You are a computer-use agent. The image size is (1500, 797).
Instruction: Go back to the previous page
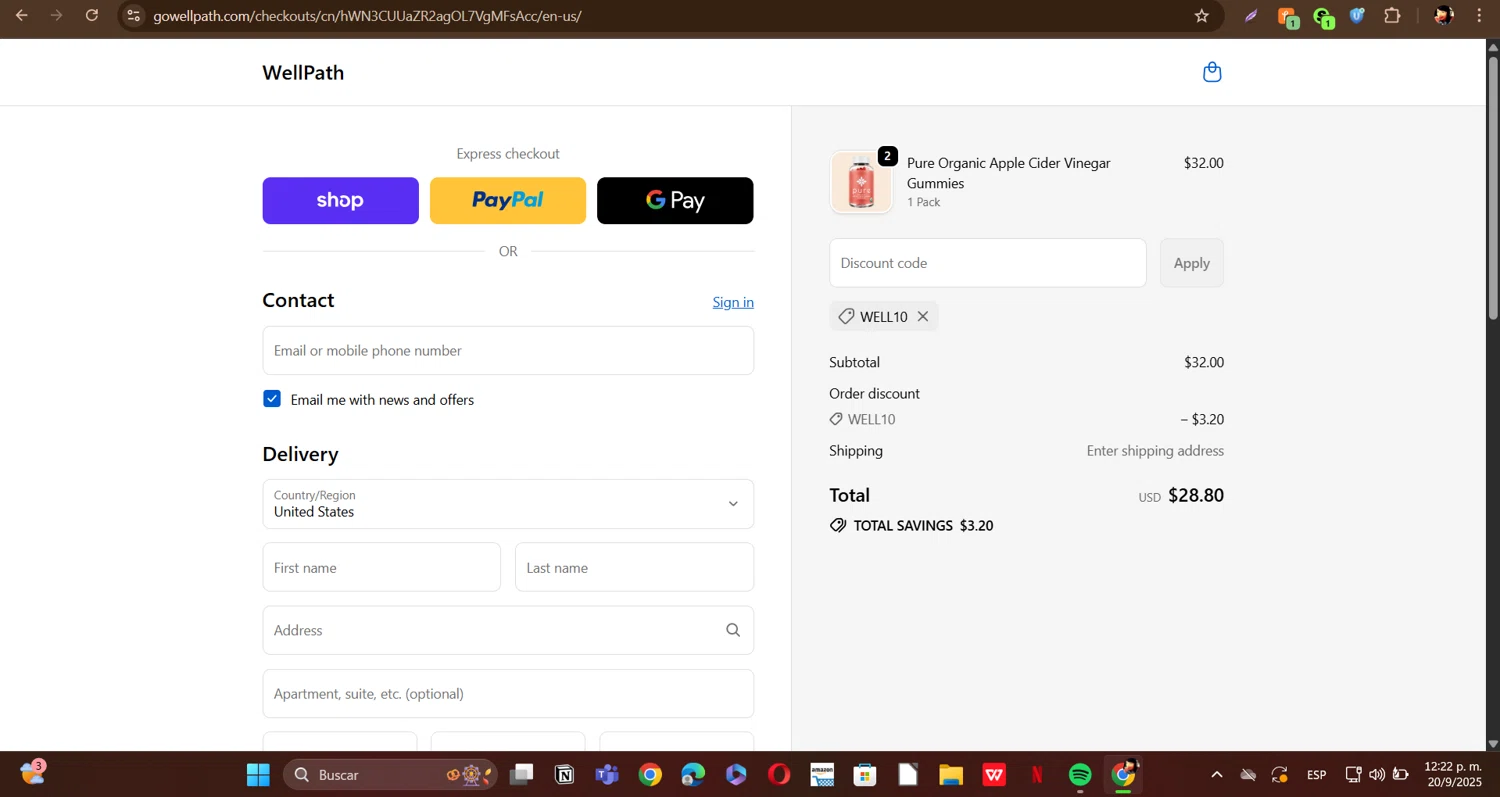pos(21,16)
